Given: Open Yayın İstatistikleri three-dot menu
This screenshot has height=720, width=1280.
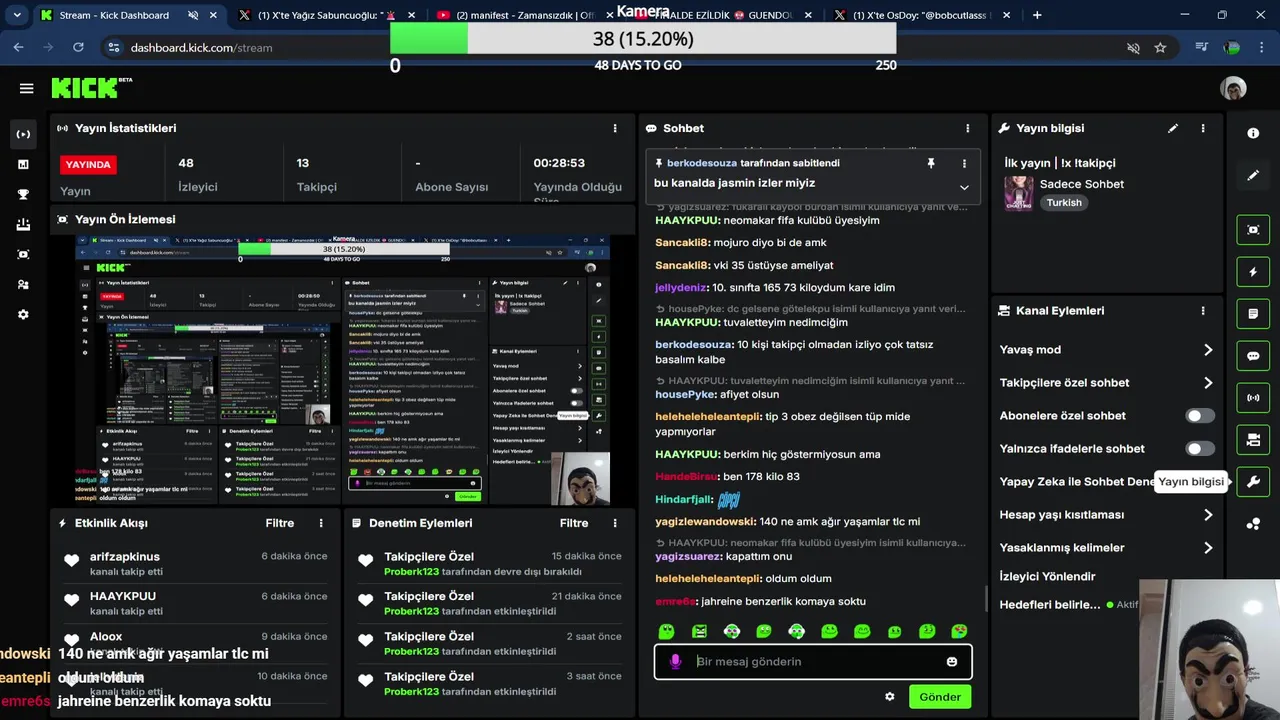Looking at the screenshot, I should click(x=615, y=128).
